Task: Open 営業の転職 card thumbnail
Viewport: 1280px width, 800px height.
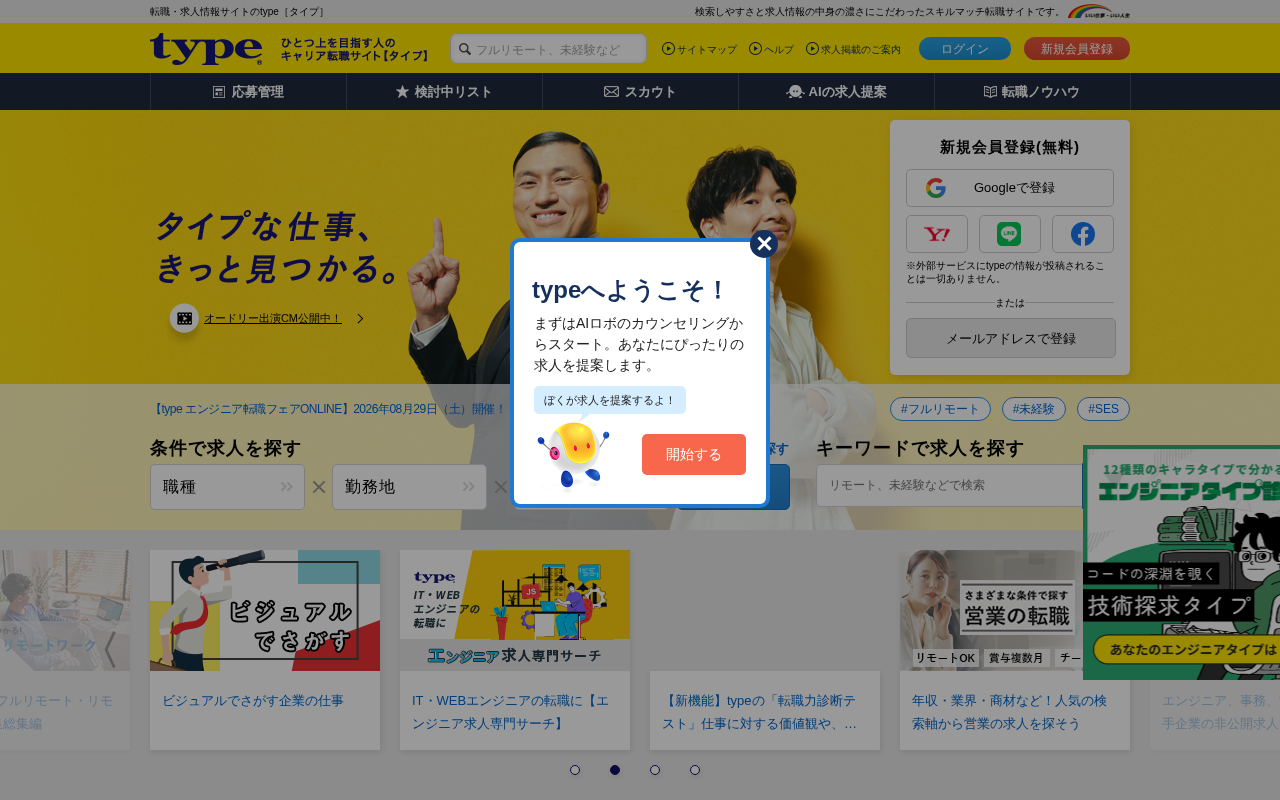Action: click(x=1015, y=610)
